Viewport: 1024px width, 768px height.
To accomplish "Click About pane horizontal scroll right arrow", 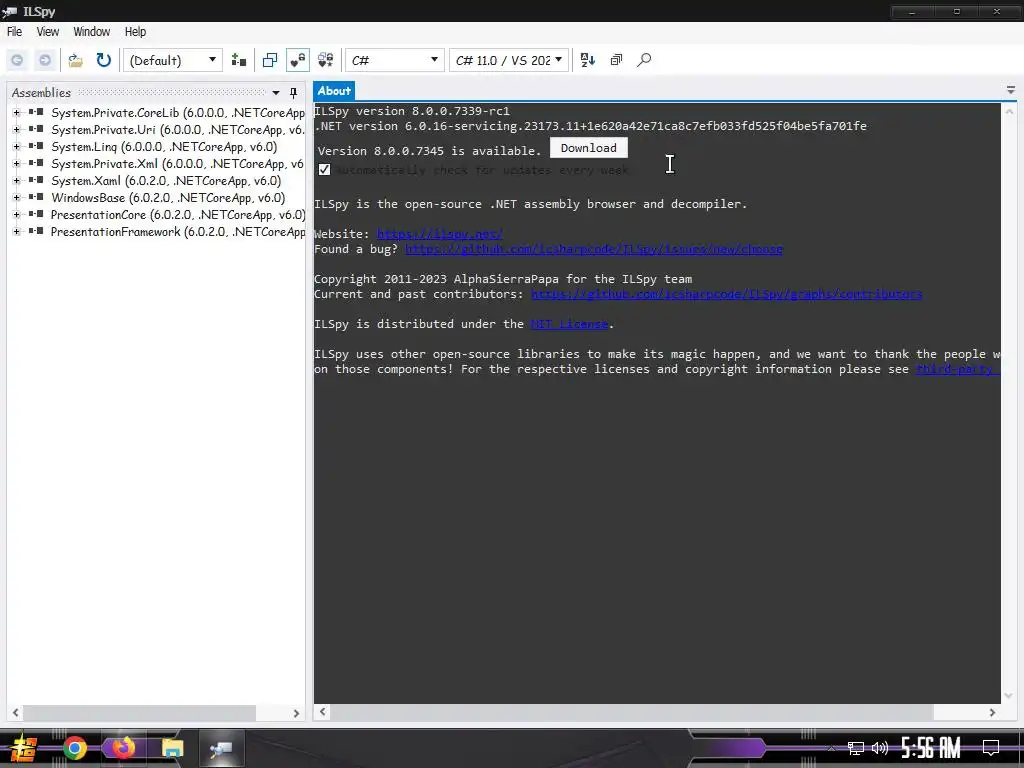I will (992, 712).
